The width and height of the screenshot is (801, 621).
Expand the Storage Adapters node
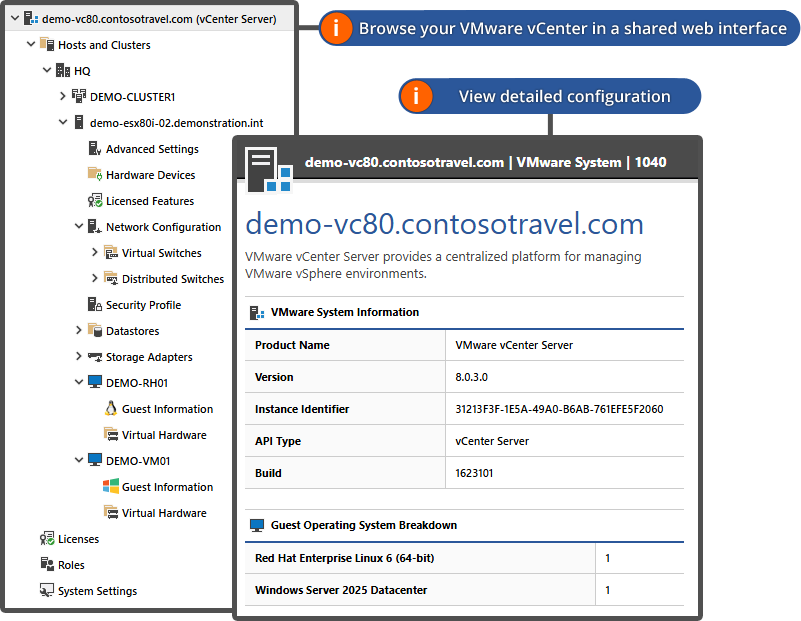(79, 356)
